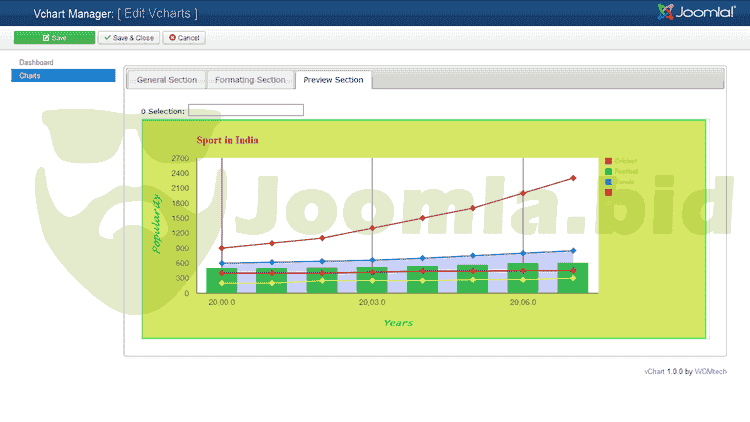
Task: Click the last red Cricket data point
Action: coord(573,178)
